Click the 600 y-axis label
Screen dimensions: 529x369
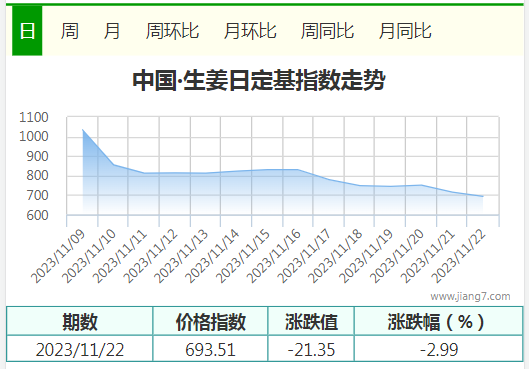(x=37, y=215)
